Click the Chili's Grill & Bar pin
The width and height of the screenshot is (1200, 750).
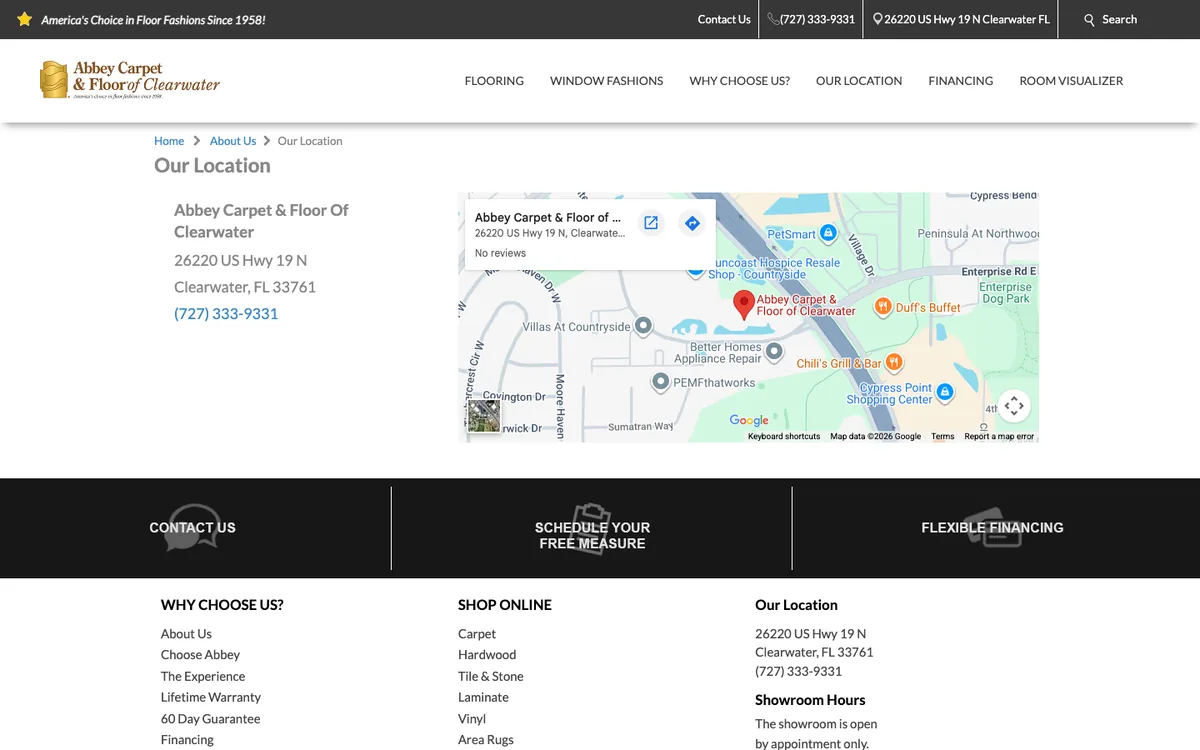tap(894, 362)
